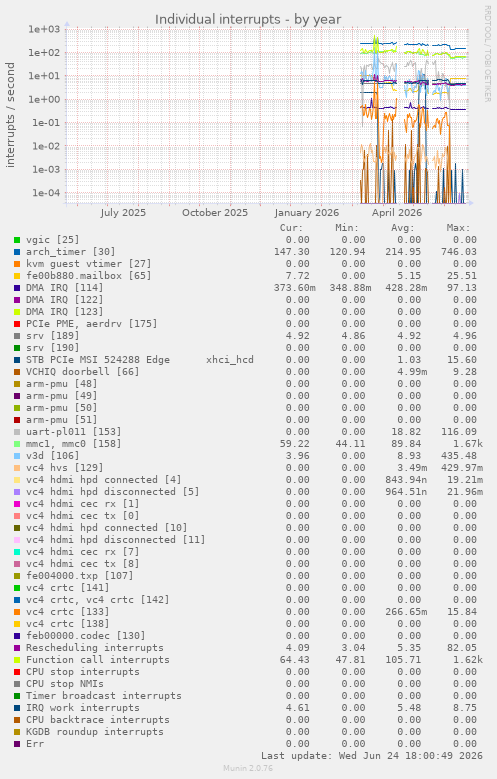
Task: Click the fe00b880.mailbox [65] yellow swatch
Action: click(x=17, y=276)
